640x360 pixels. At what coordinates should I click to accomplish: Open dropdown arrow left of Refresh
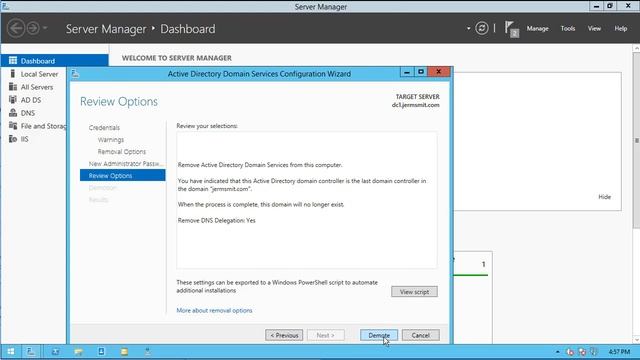pos(469,28)
